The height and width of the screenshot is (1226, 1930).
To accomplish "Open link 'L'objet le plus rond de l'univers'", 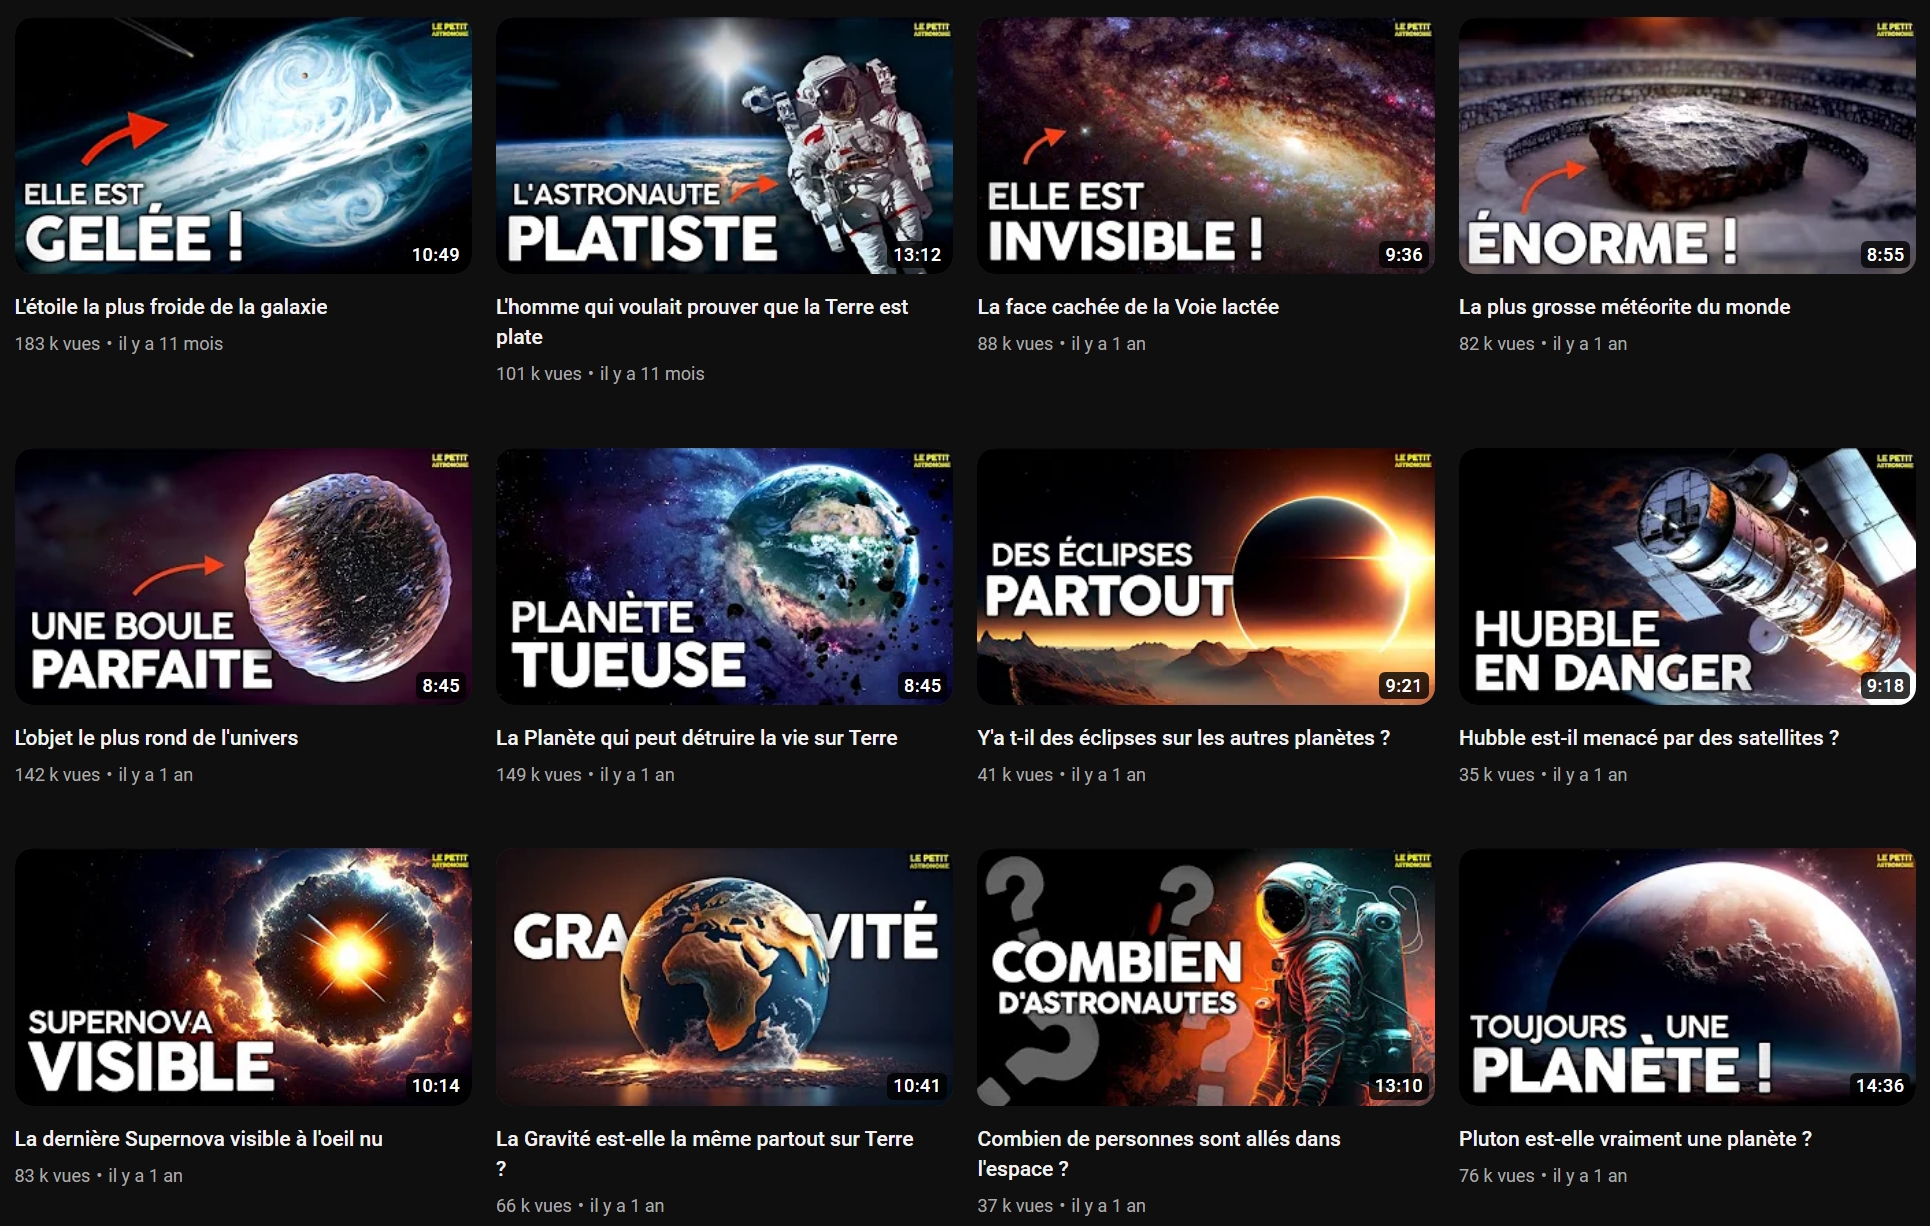I will [156, 738].
